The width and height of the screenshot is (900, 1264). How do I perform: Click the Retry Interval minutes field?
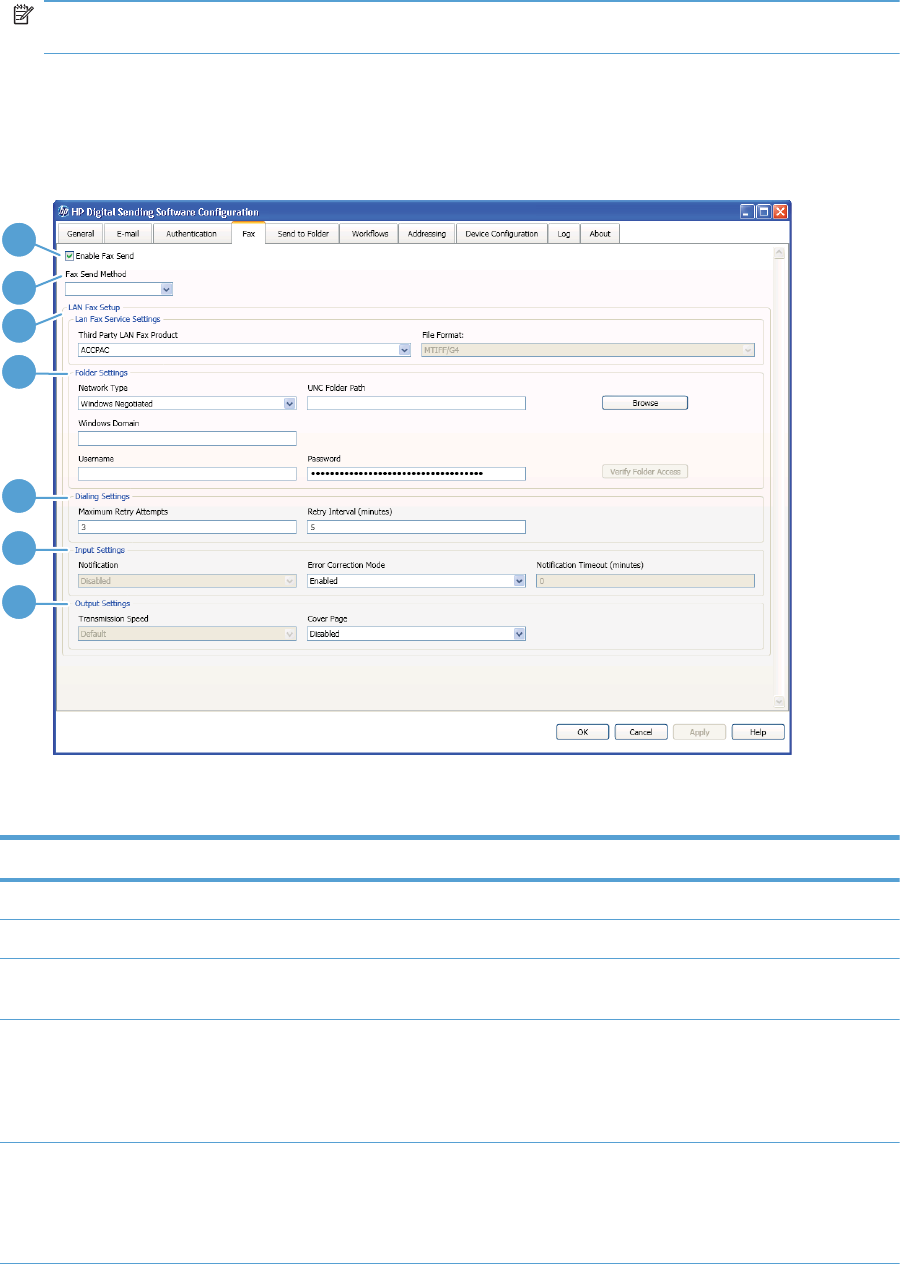[x=416, y=527]
